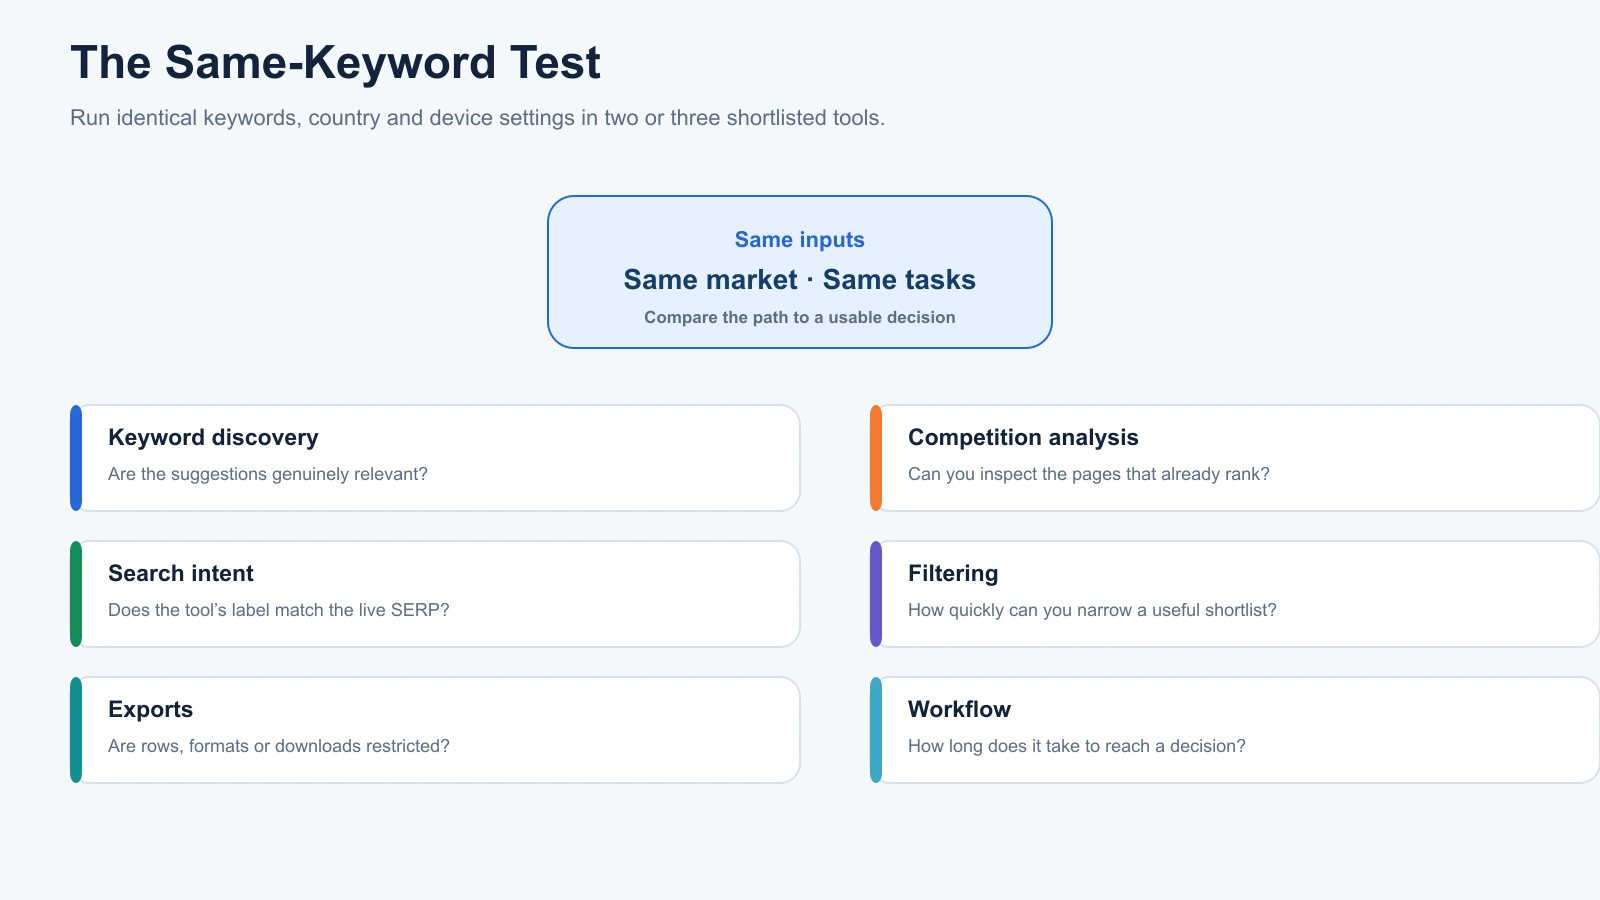
Task: Click "Does the tool's label match the live SERP?"
Action: 279,610
